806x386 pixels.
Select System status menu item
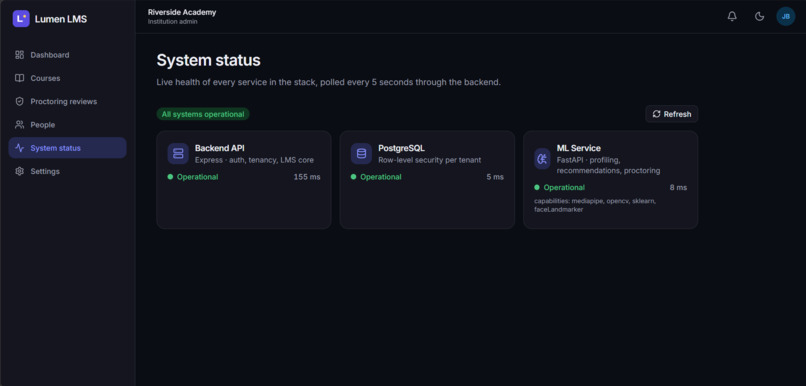tap(67, 148)
